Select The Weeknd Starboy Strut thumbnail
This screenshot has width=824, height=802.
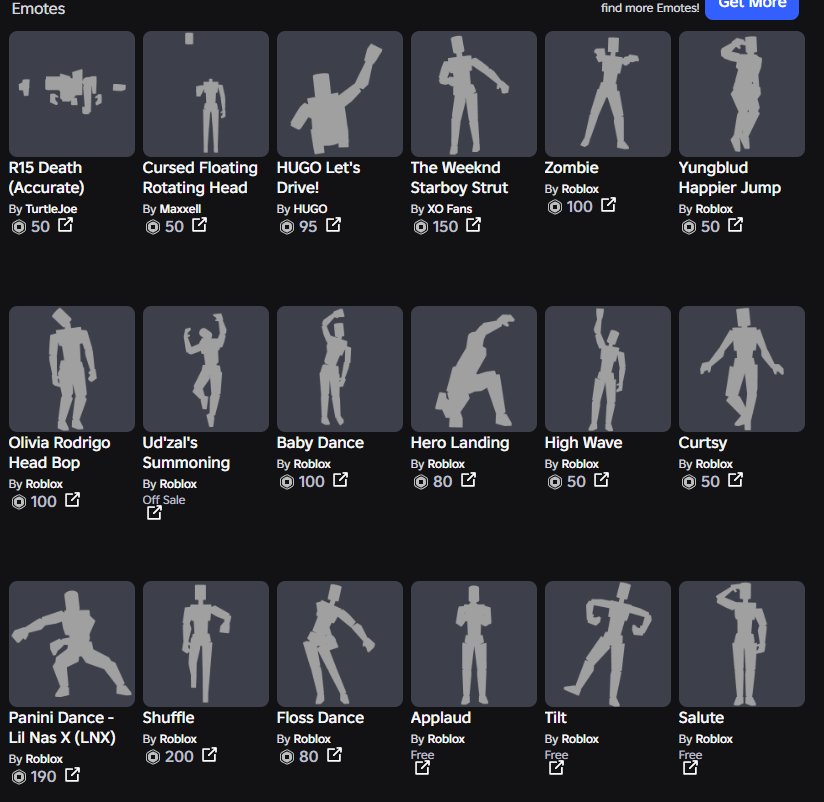point(474,94)
